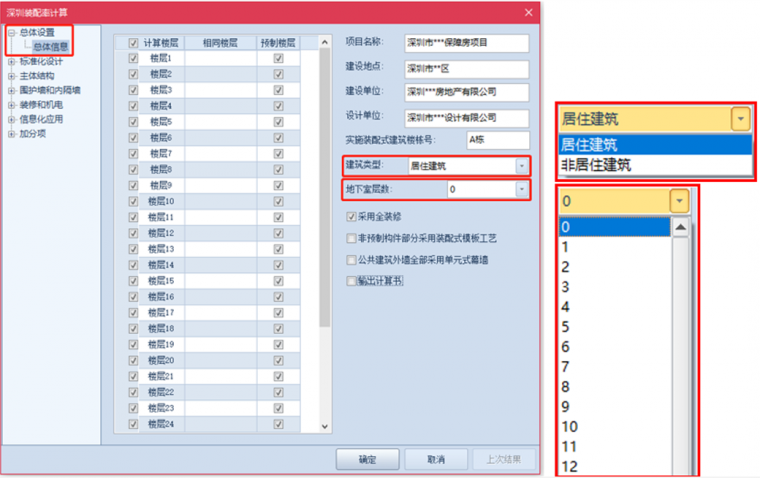Toggle the 采用全装修 checkbox
The width and height of the screenshot is (760, 478).
tap(351, 216)
